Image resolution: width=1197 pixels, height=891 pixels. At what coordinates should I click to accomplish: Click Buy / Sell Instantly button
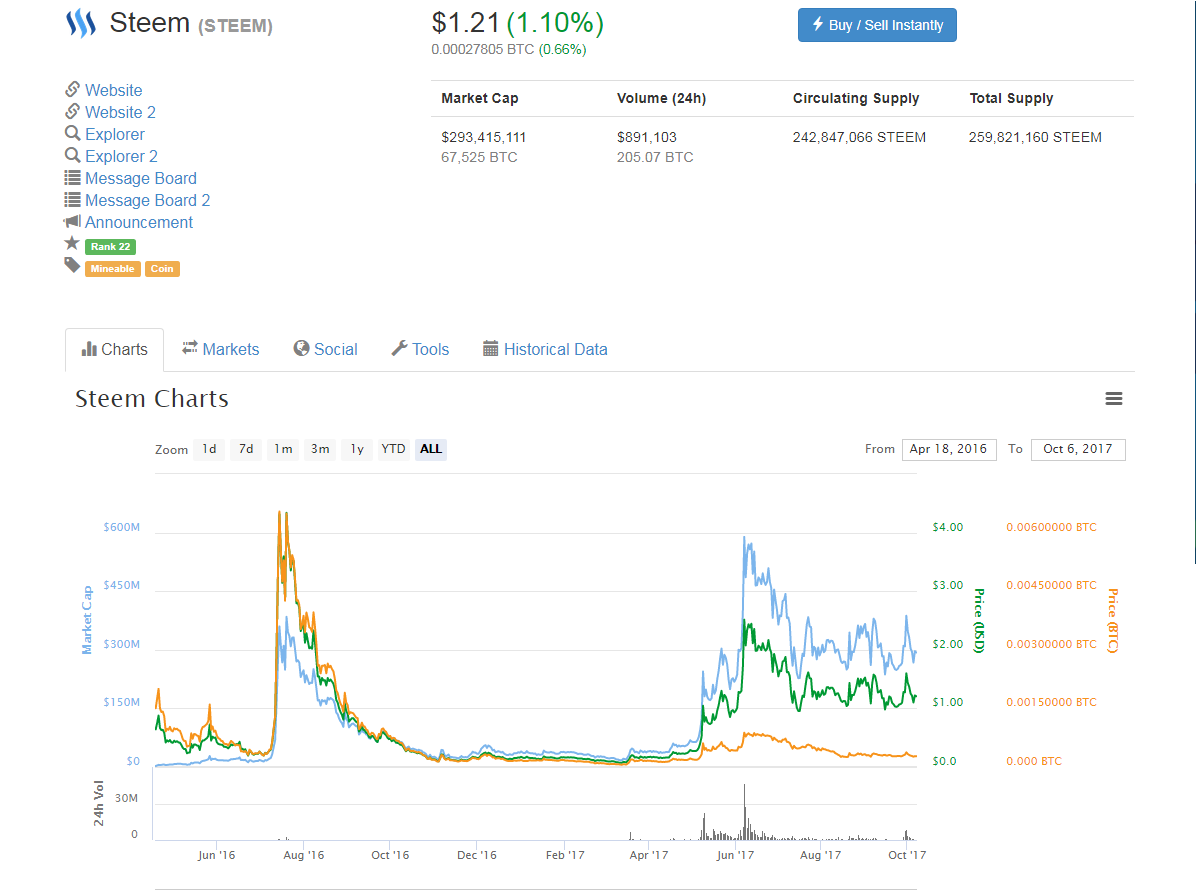point(877,25)
